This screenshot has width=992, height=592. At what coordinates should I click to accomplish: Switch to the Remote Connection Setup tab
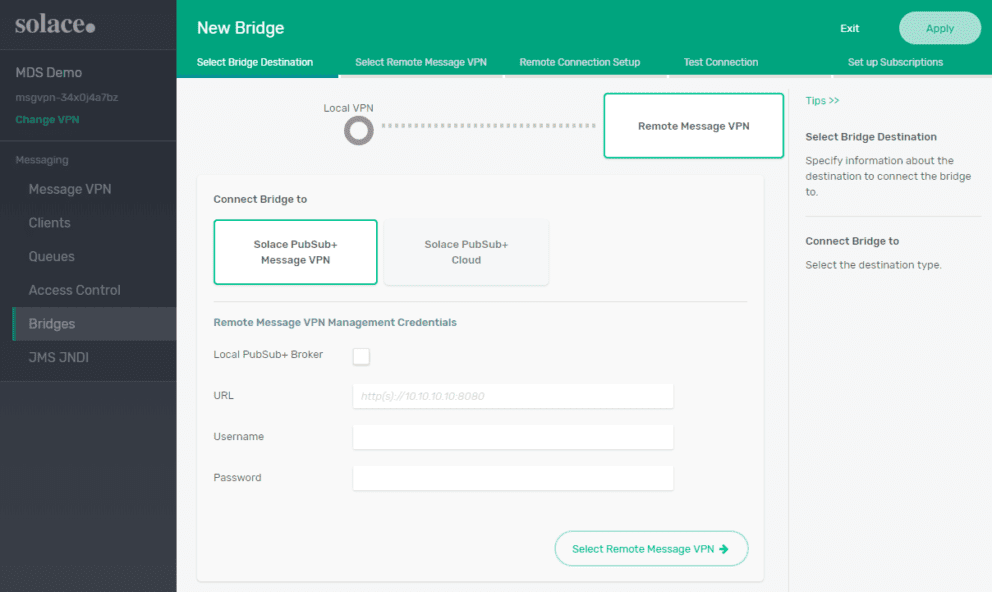580,61
